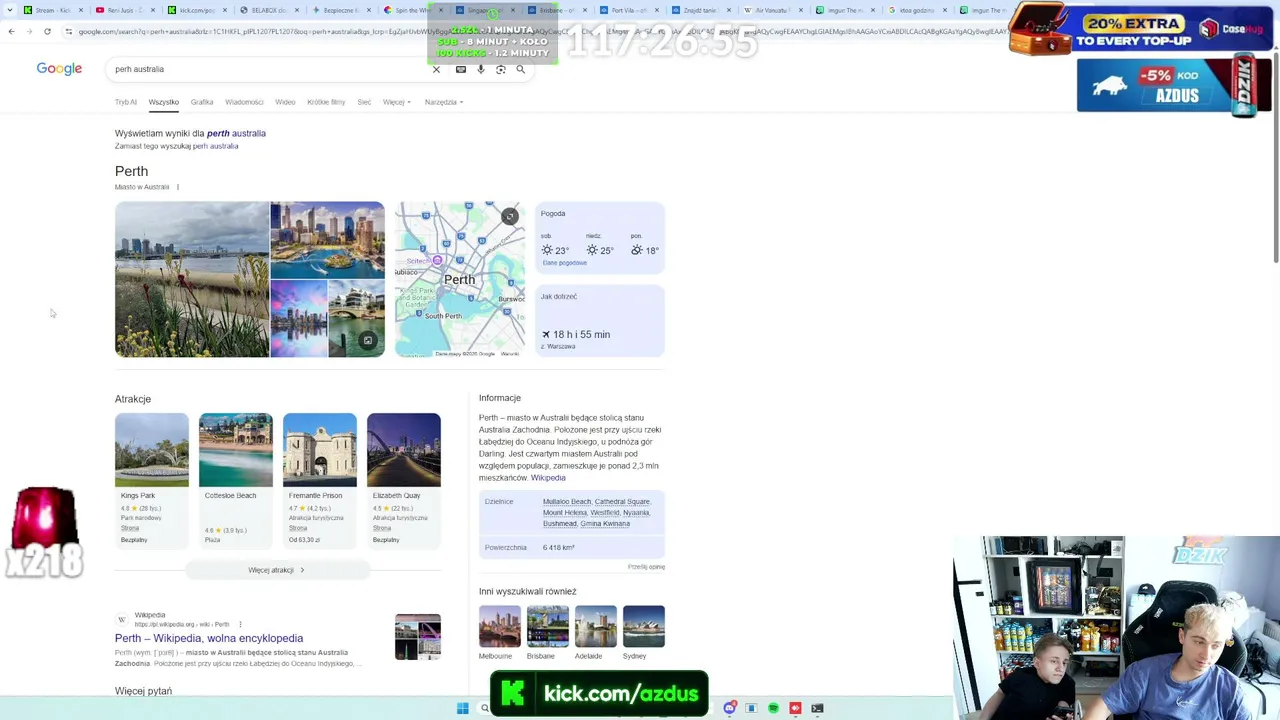This screenshot has height=720, width=1280.
Task: Open the on-screen keyboard icon in search bar
Action: (x=460, y=69)
